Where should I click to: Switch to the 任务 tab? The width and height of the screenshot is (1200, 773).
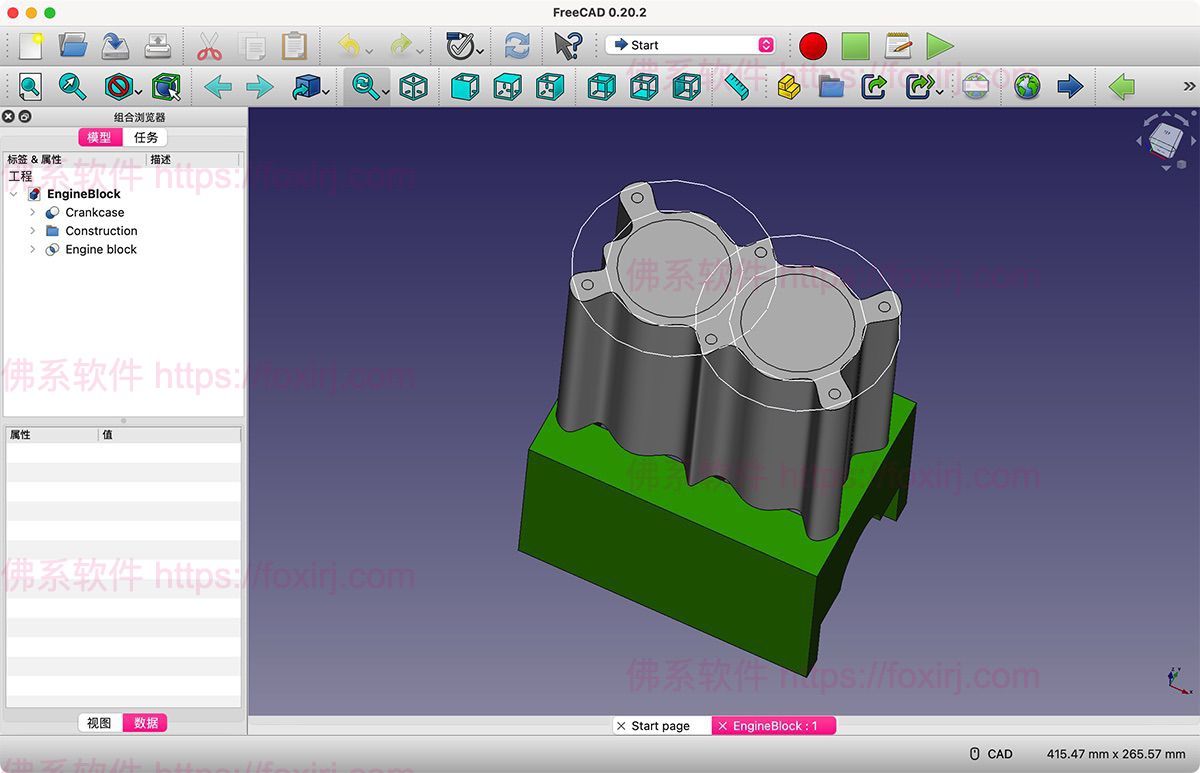tap(146, 137)
